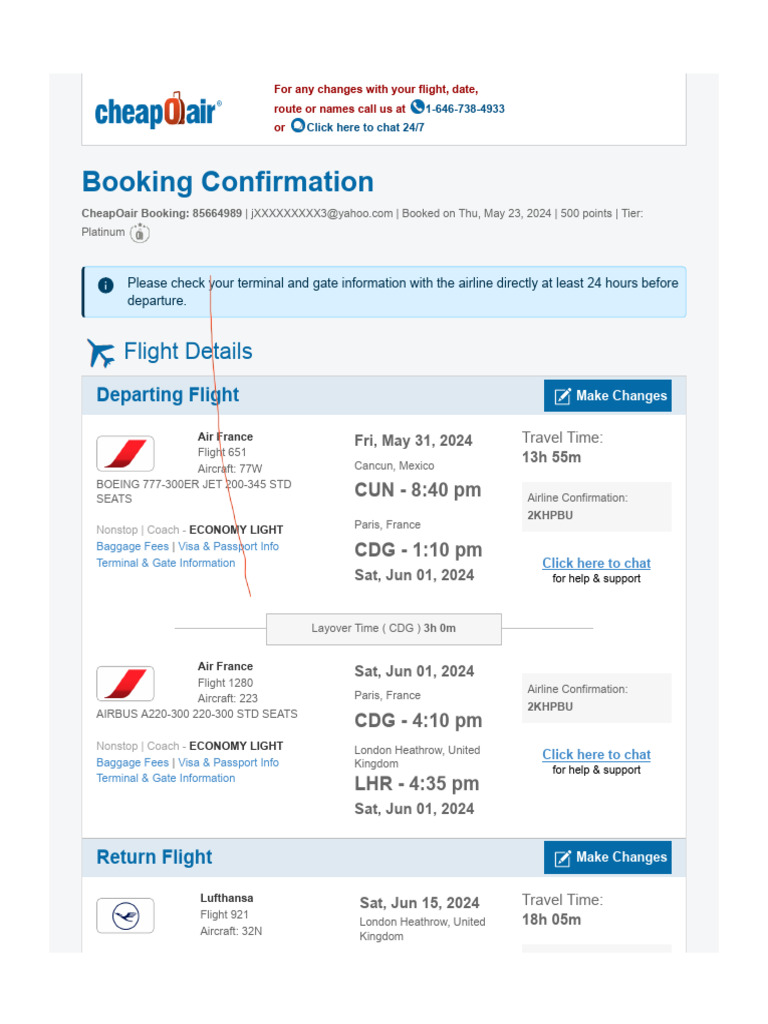Viewport: 768px width, 1024px height.
Task: Click the chat bubble icon in header
Action: pos(298,125)
